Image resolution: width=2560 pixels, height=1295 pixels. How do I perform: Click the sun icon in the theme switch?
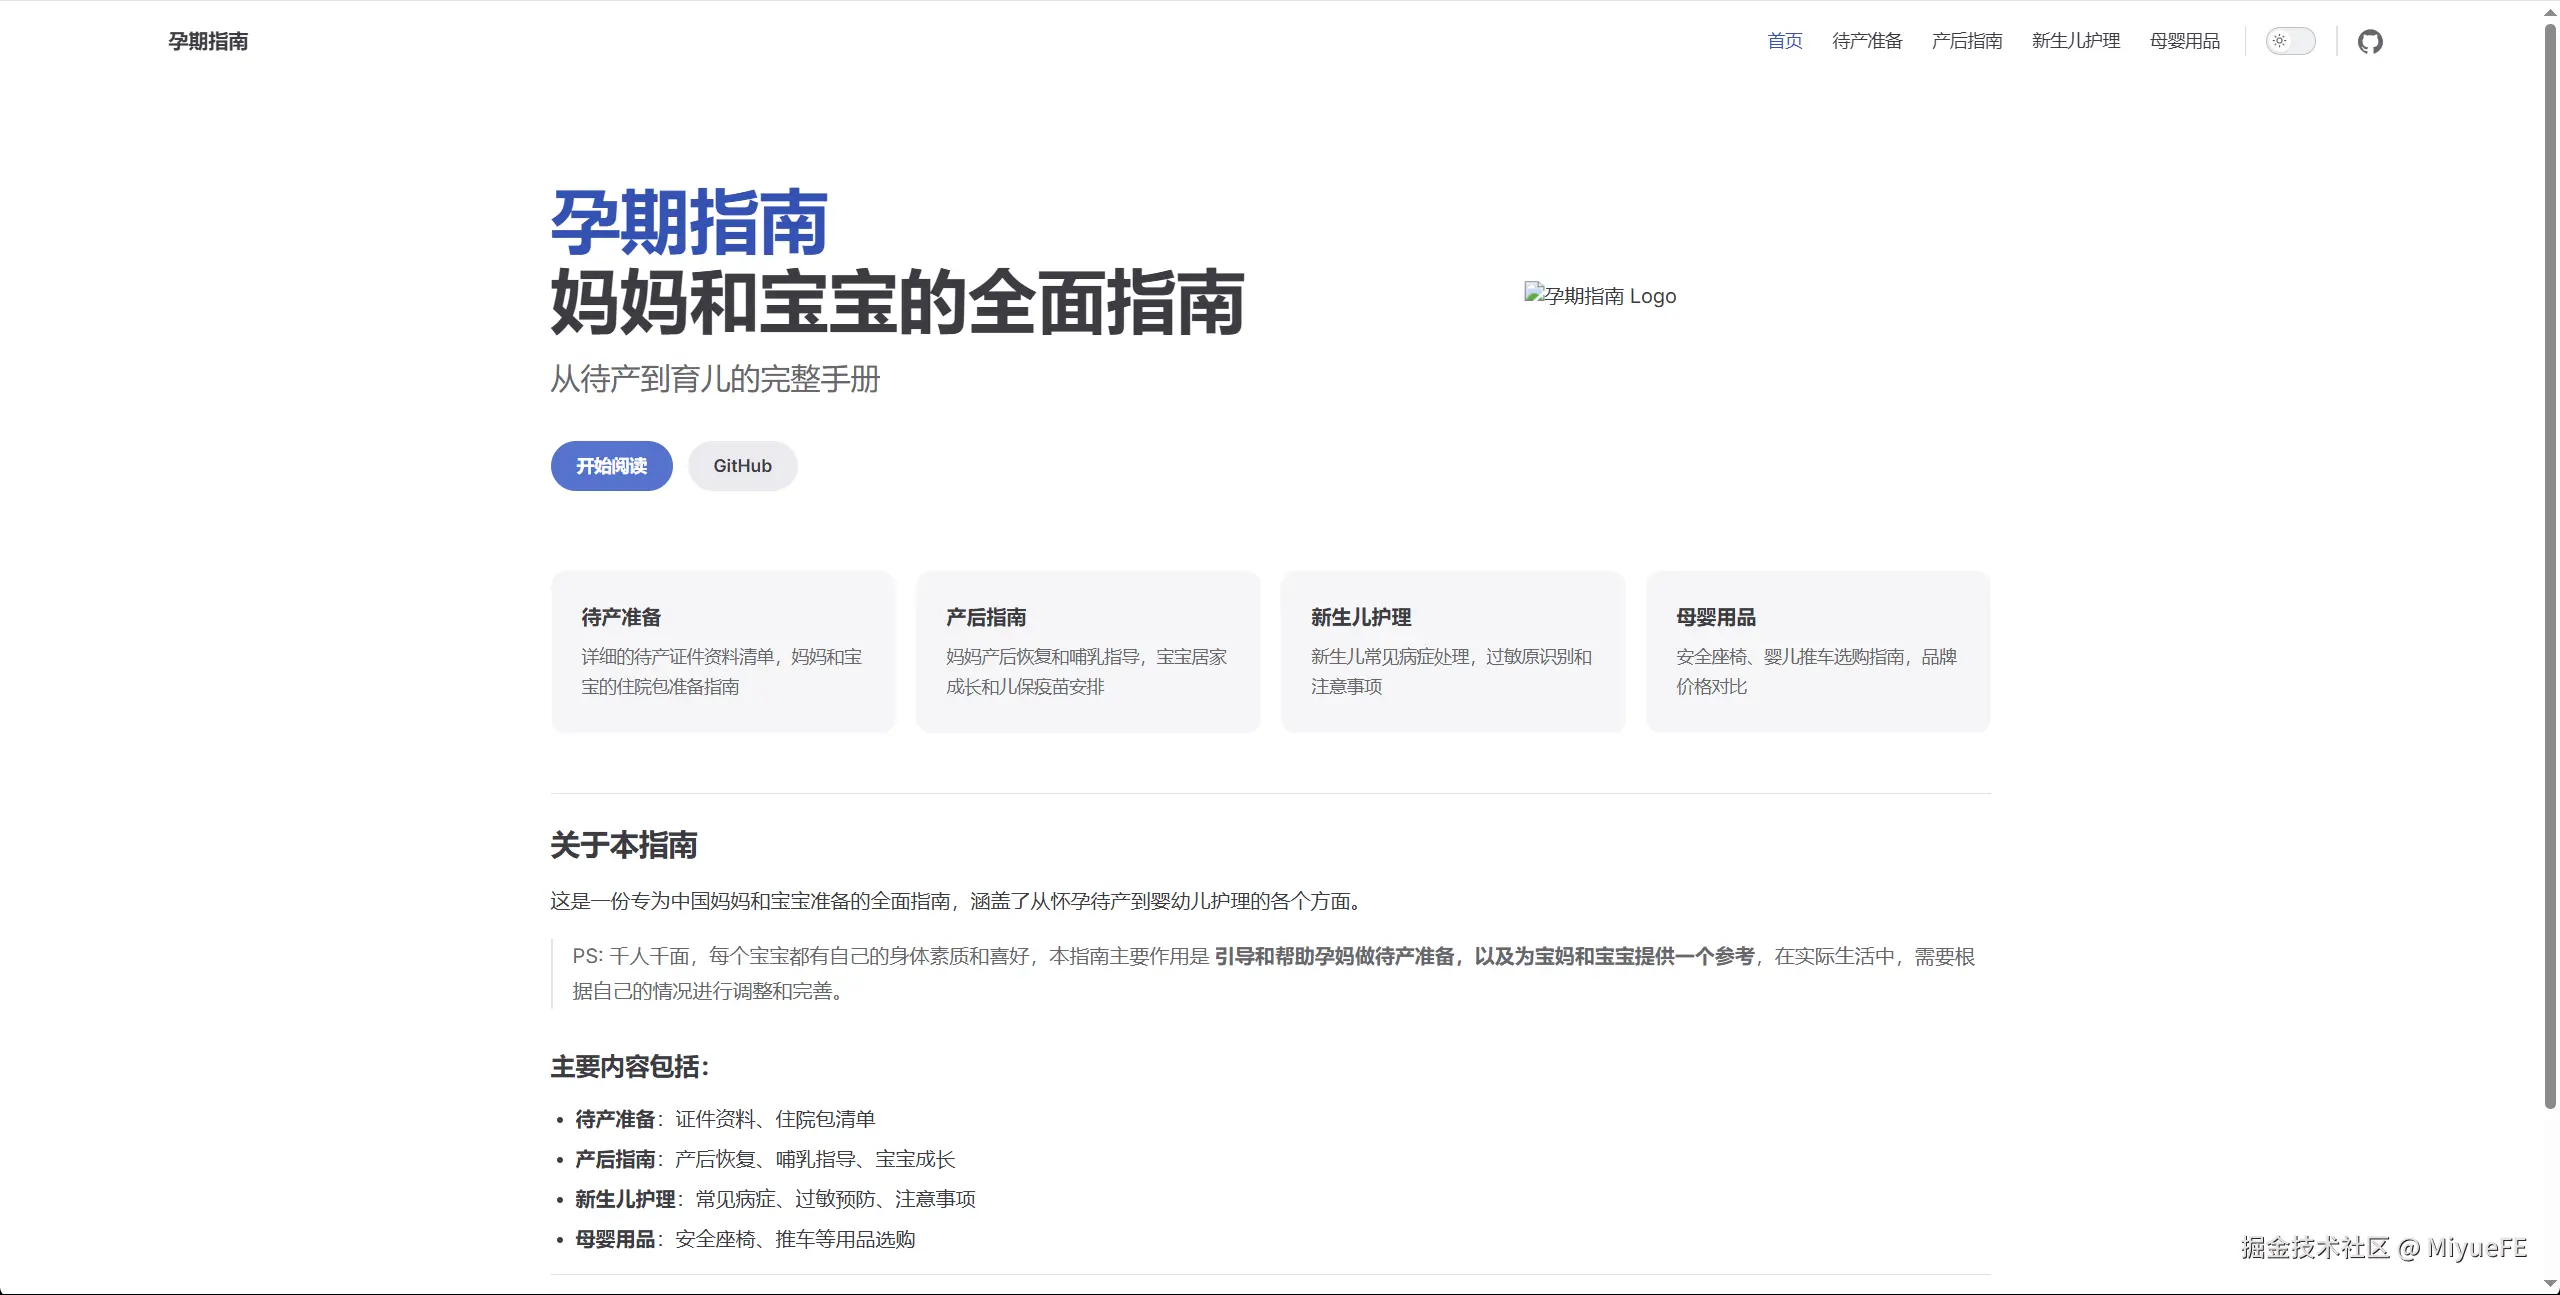pyautogui.click(x=2280, y=40)
